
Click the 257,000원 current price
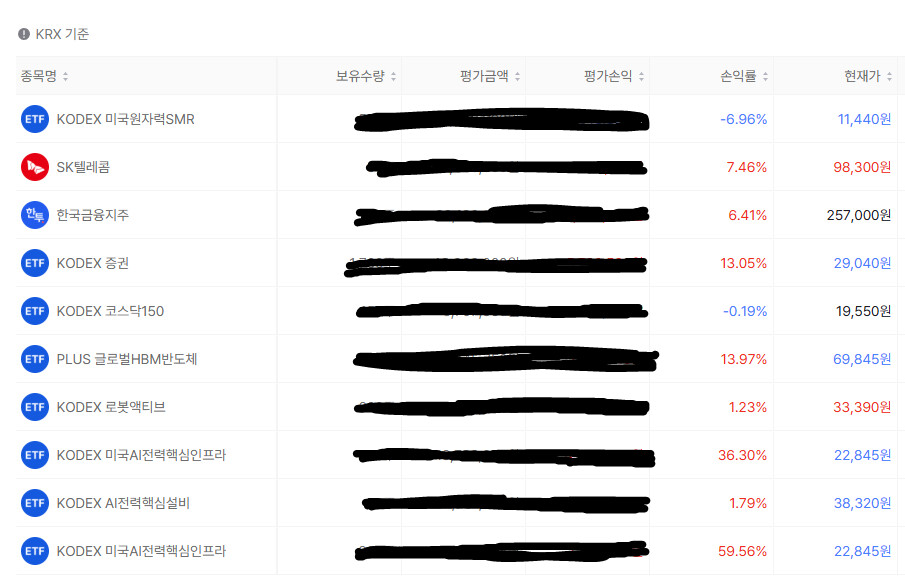859,215
